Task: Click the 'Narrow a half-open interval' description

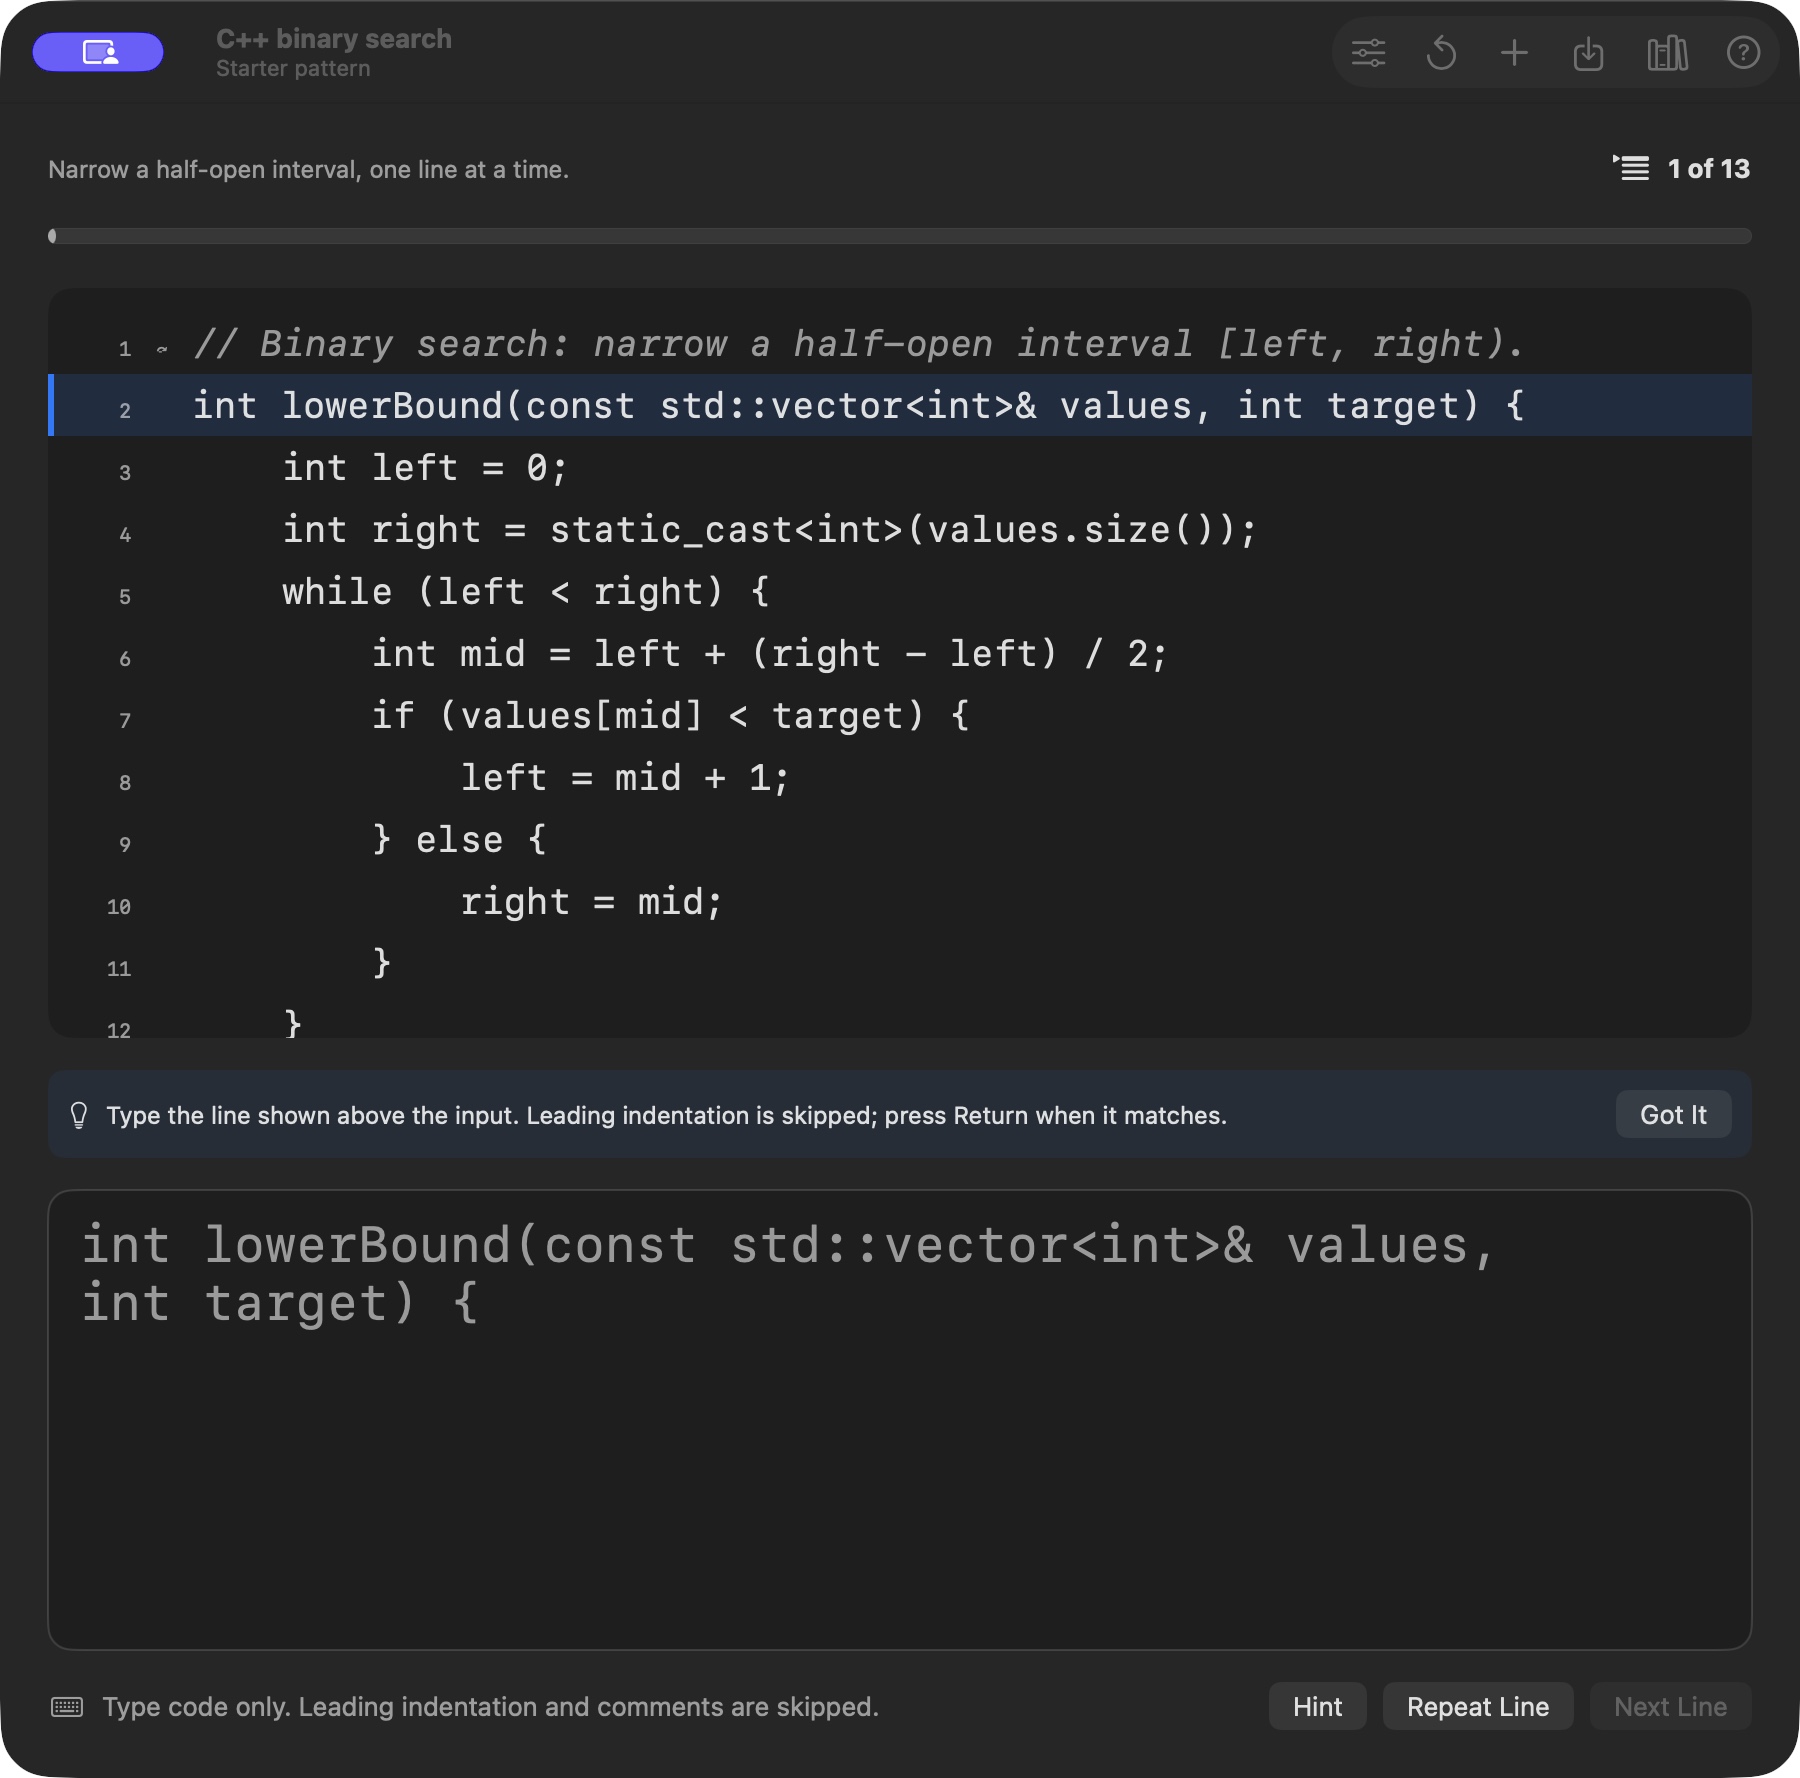Action: [308, 169]
